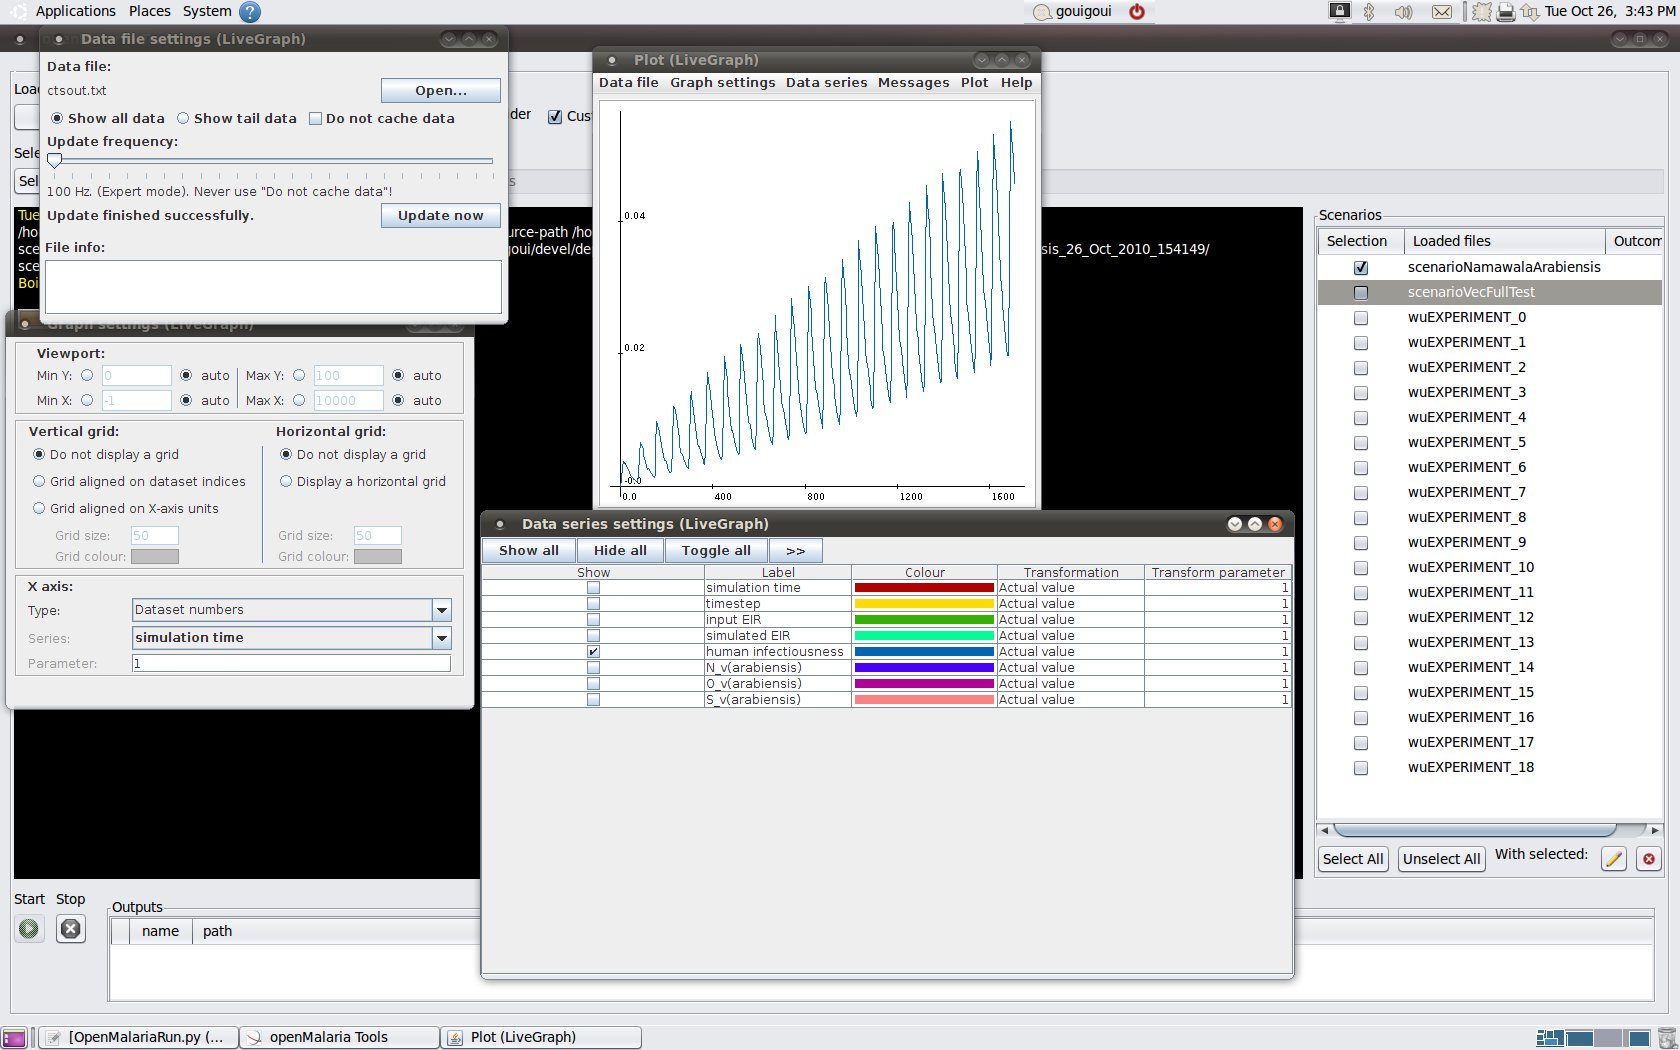This screenshot has height=1050, width=1680.
Task: Click the mail envelope tray icon
Action: pos(1441,12)
